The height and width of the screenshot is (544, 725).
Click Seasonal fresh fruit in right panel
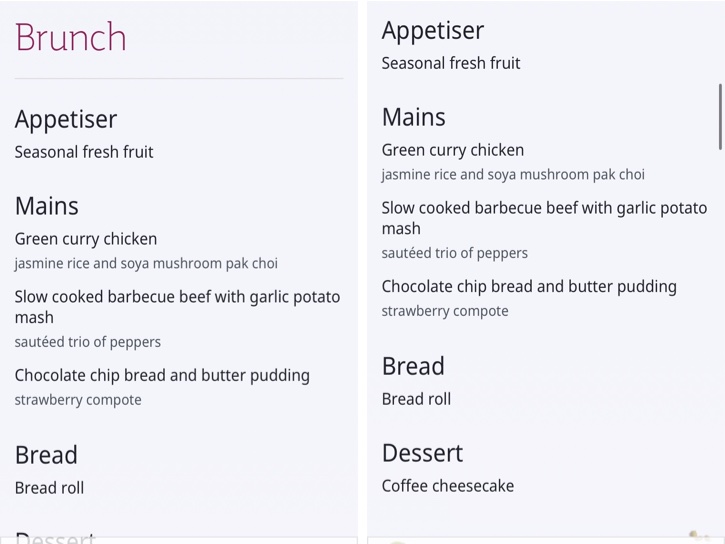451,63
